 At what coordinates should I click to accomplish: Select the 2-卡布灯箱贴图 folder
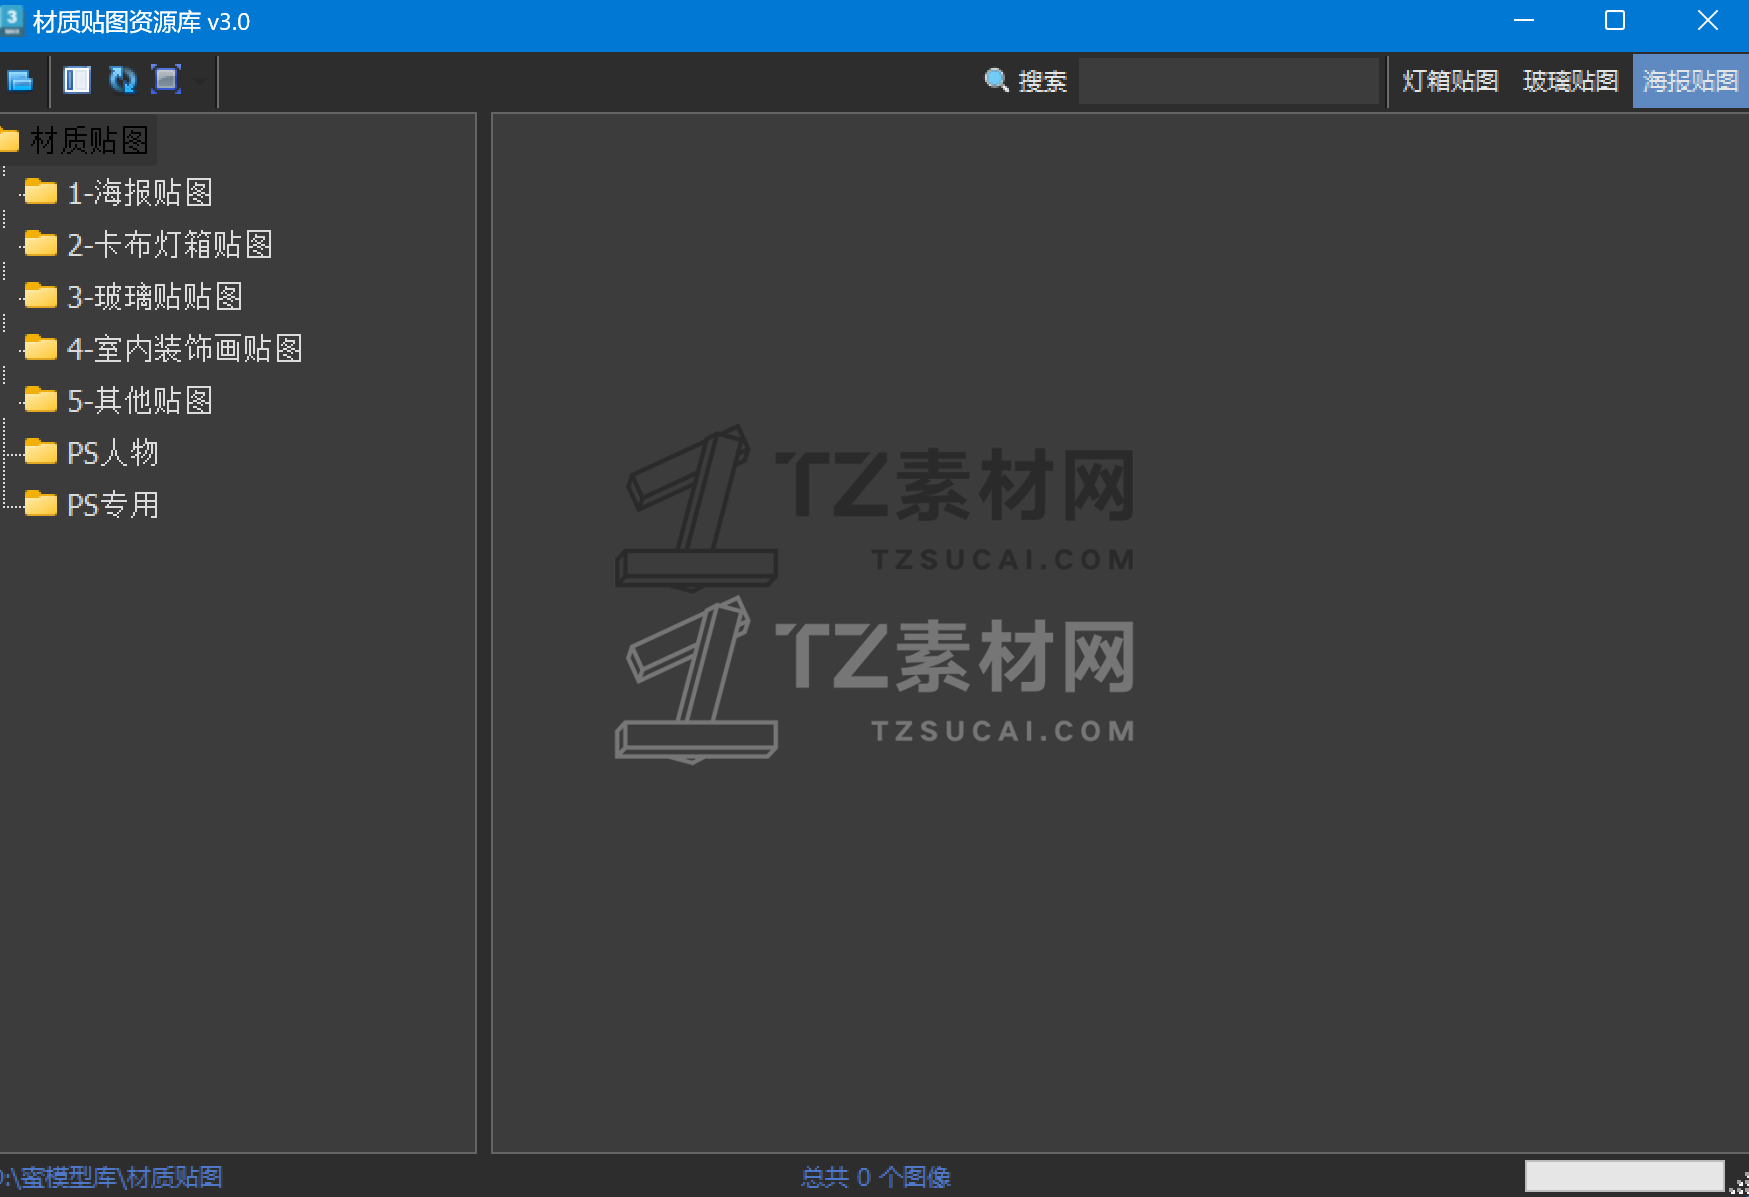pos(170,244)
